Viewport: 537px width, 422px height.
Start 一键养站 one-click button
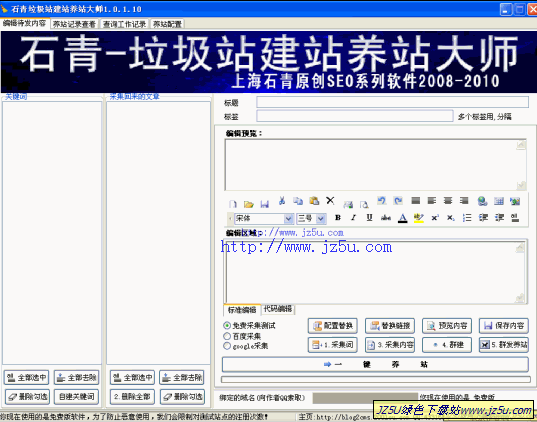click(375, 364)
